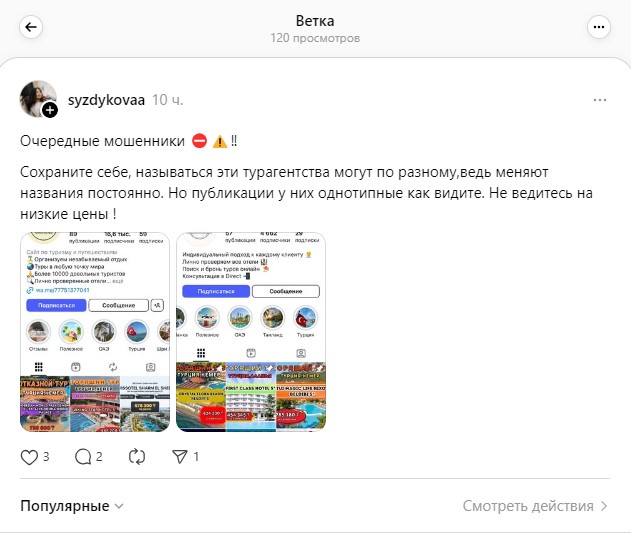This screenshot has width=631, height=534.
Task: Open post options next to syzdykovaa
Action: (x=600, y=100)
